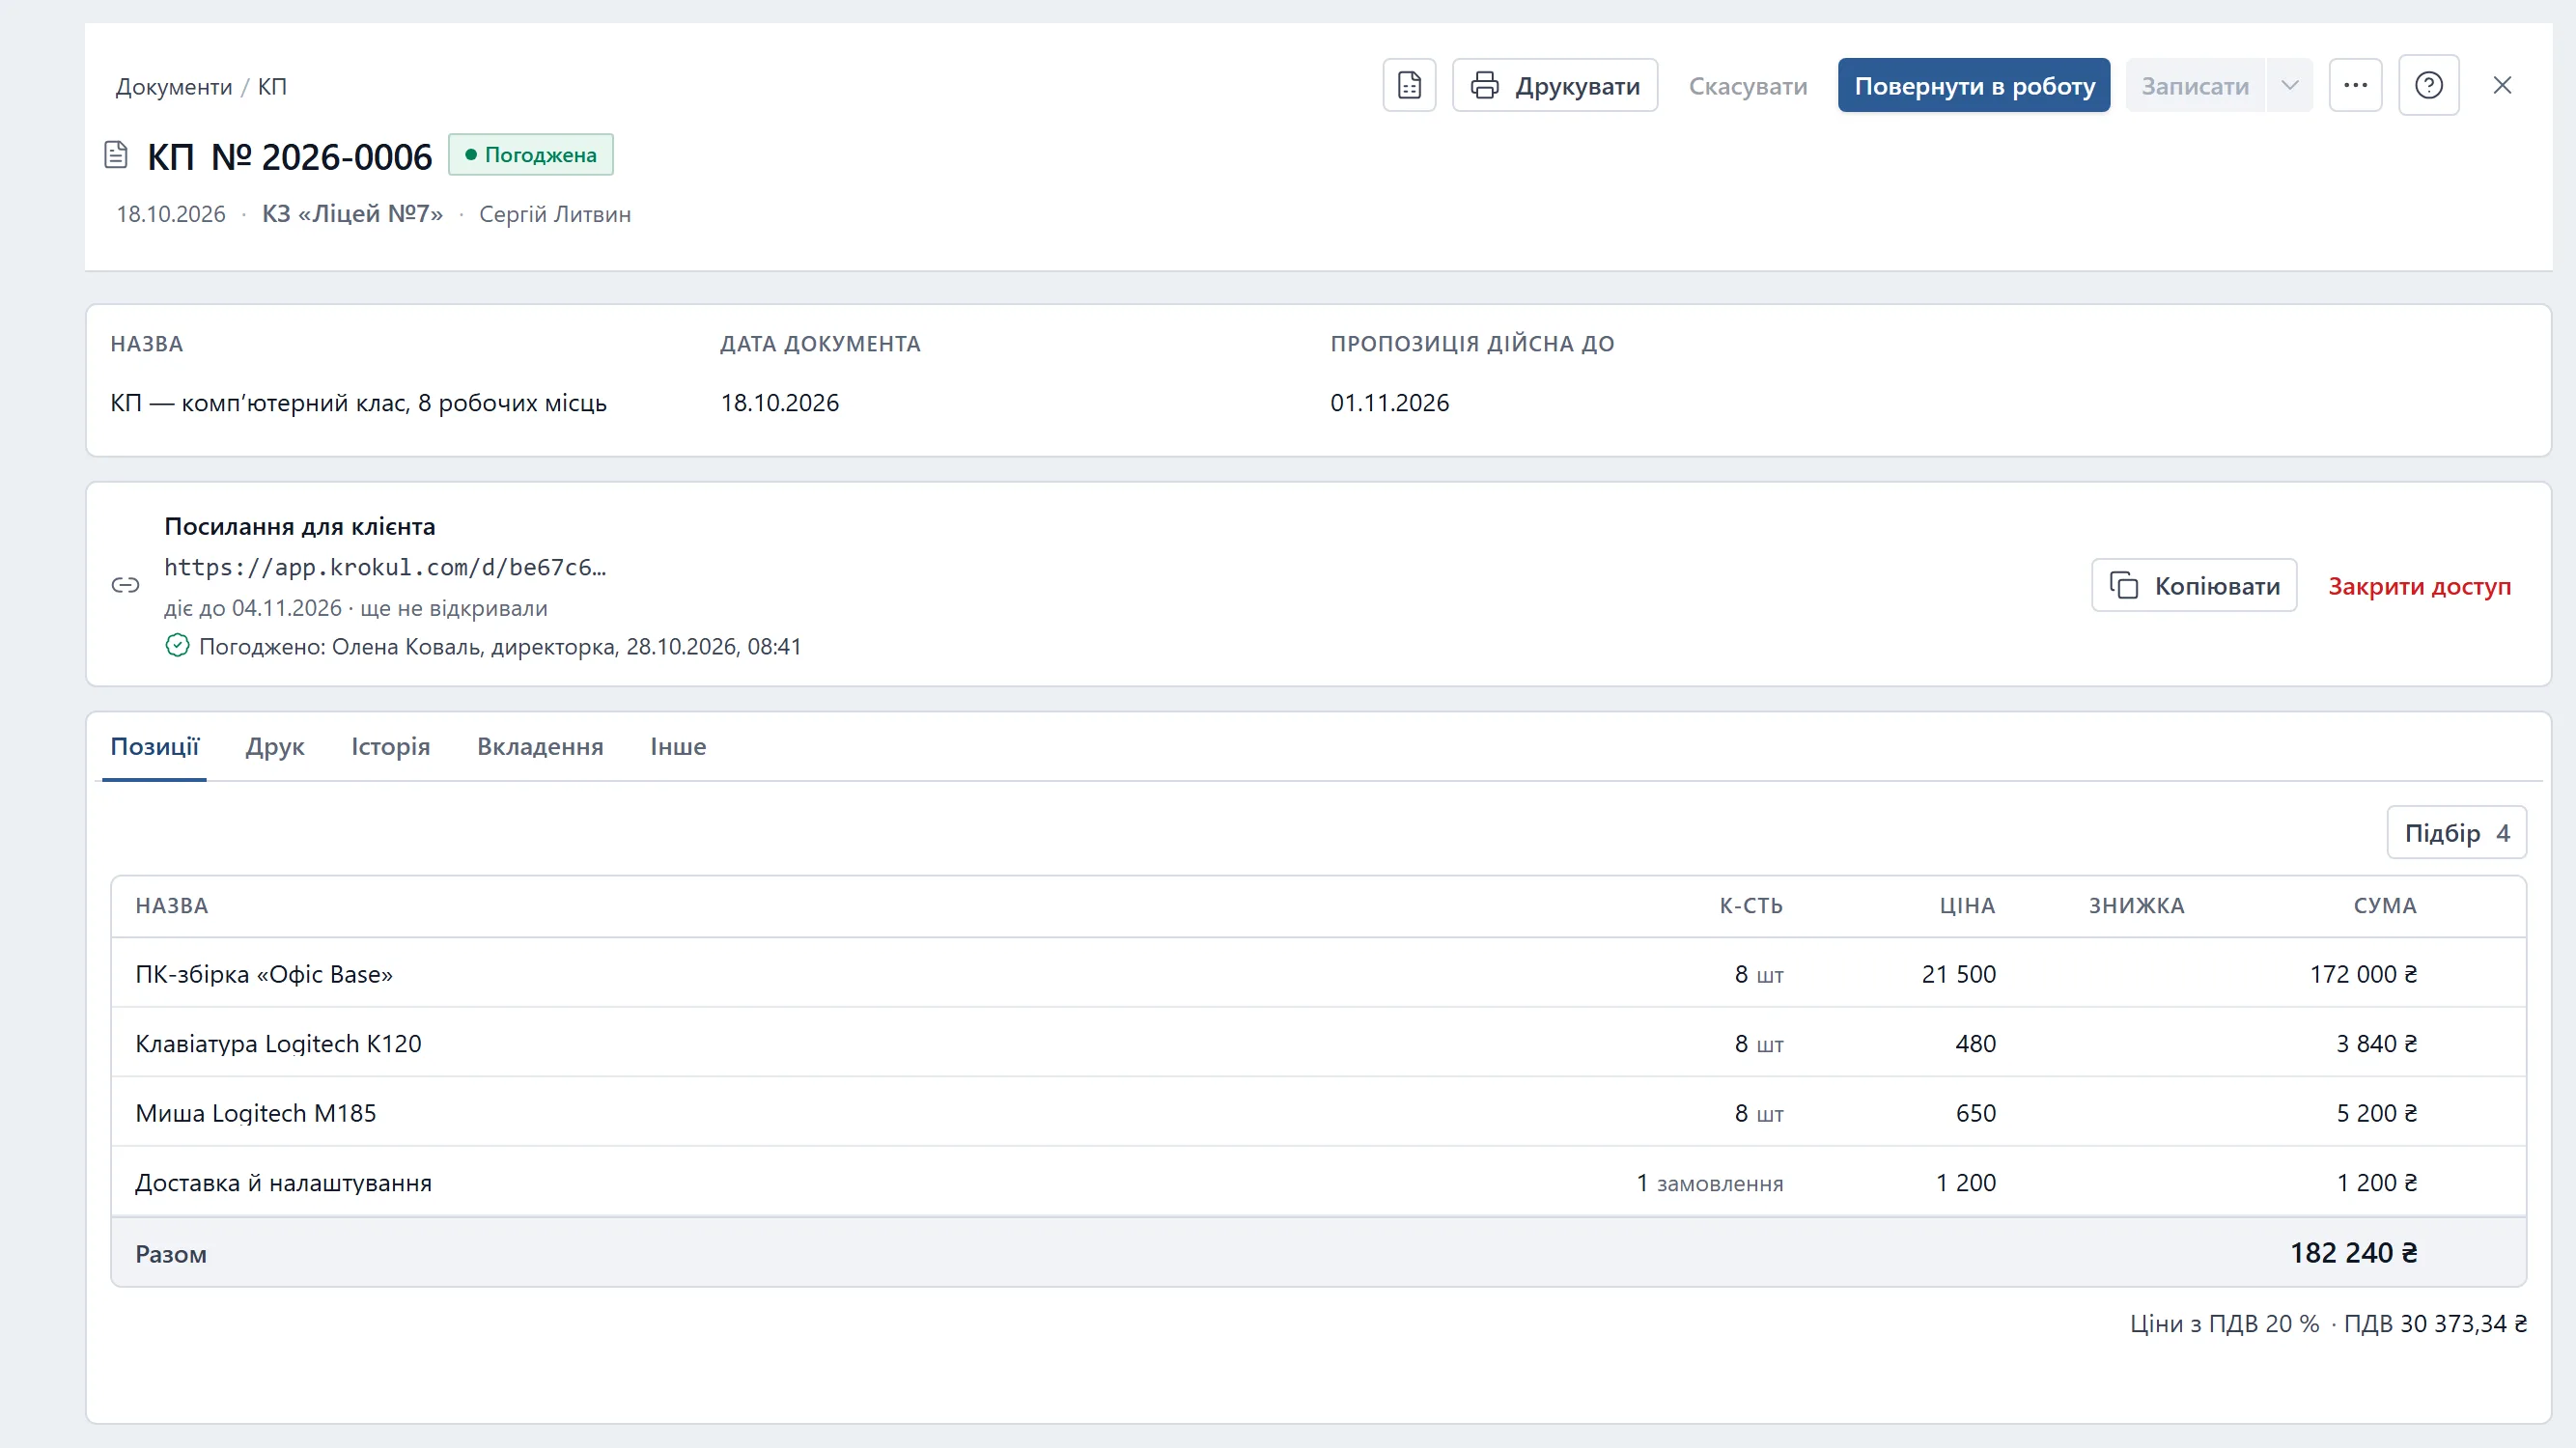The width and height of the screenshot is (2576, 1448).
Task: Click the link chain icon beside client URL
Action: point(125,585)
